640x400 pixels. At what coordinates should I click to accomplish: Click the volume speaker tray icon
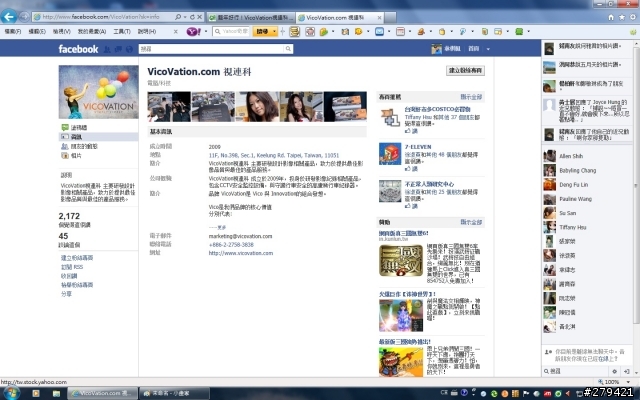[x=568, y=393]
